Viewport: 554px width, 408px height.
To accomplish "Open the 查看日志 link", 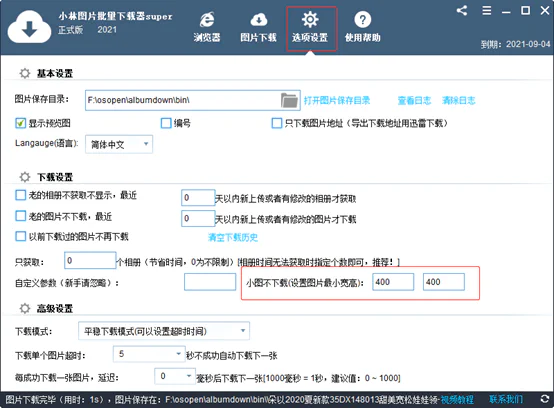I will tap(414, 100).
